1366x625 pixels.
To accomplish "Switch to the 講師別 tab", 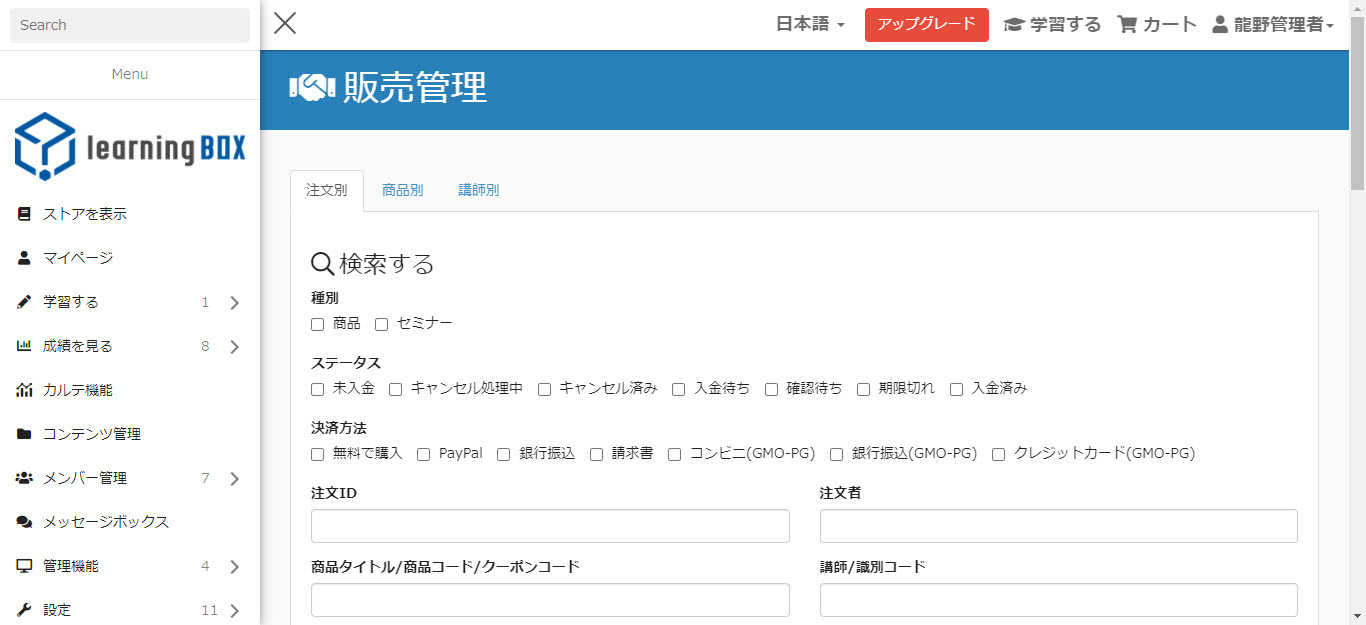I will [478, 190].
